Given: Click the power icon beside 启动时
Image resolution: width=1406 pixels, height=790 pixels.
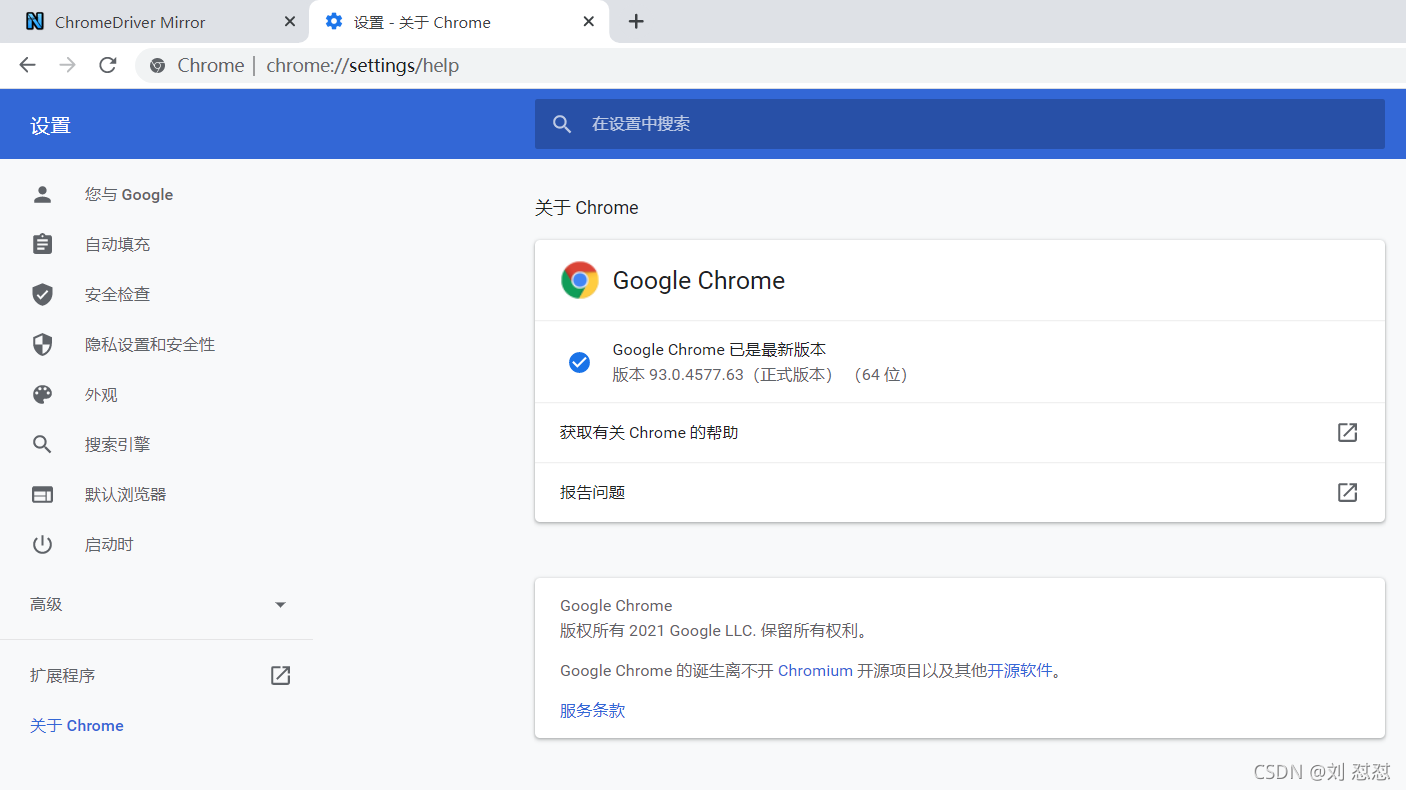Looking at the screenshot, I should pos(42,545).
